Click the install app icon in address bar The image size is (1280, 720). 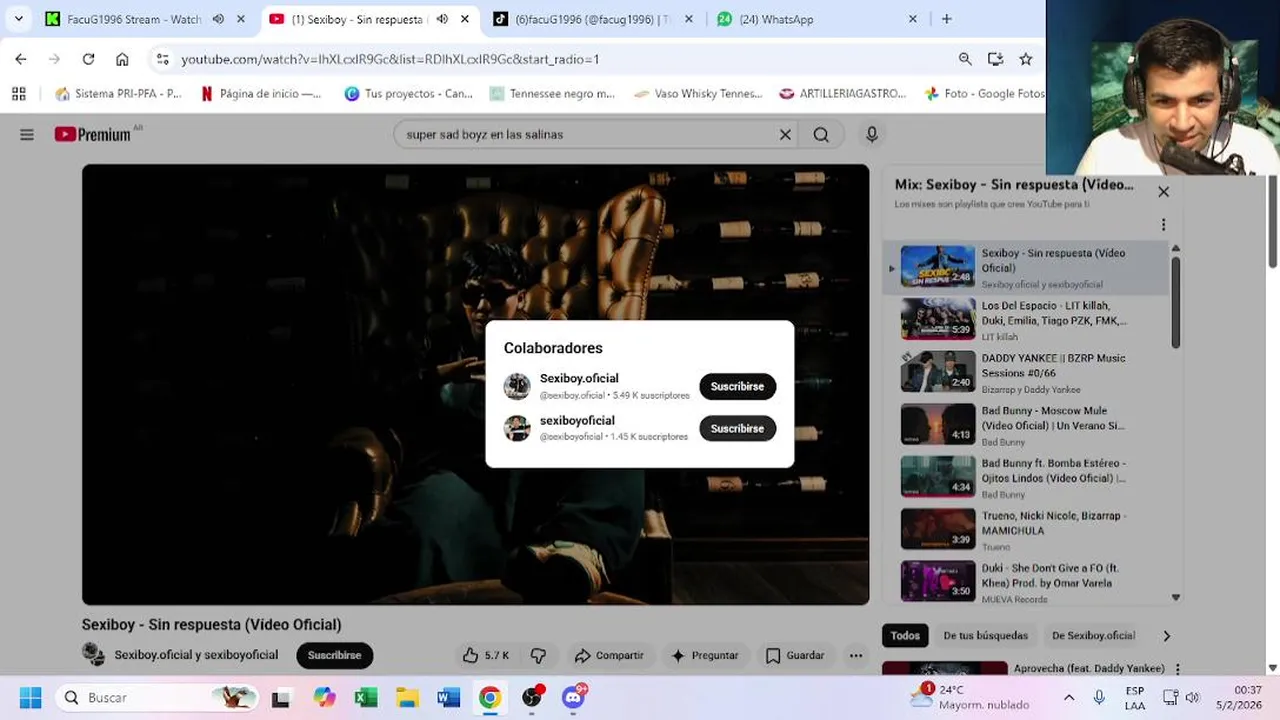coord(995,59)
